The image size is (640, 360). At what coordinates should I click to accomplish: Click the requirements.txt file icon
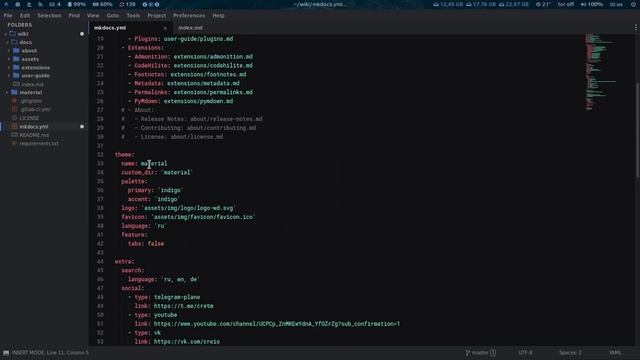[x=15, y=144]
